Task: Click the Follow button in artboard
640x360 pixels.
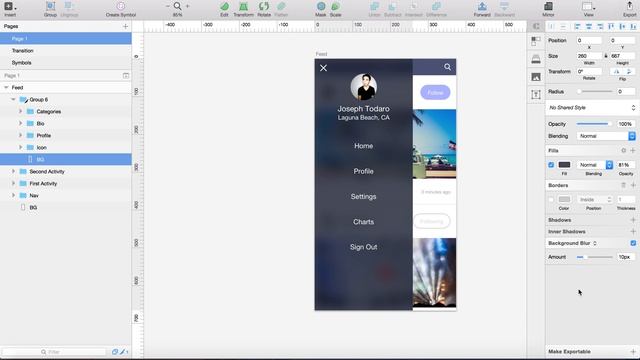Action: click(x=435, y=93)
